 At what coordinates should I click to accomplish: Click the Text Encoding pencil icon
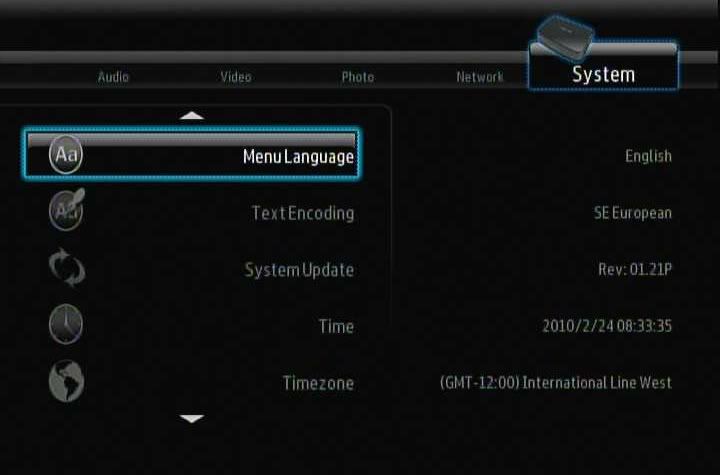(x=66, y=212)
